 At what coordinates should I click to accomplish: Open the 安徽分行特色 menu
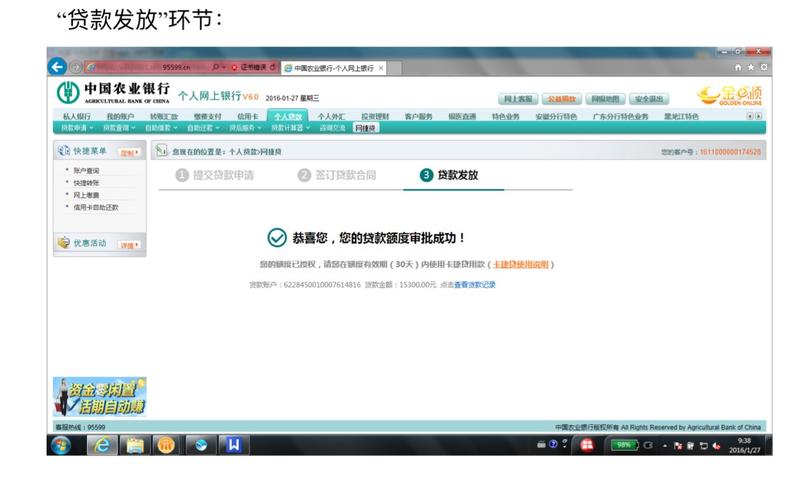(556, 117)
